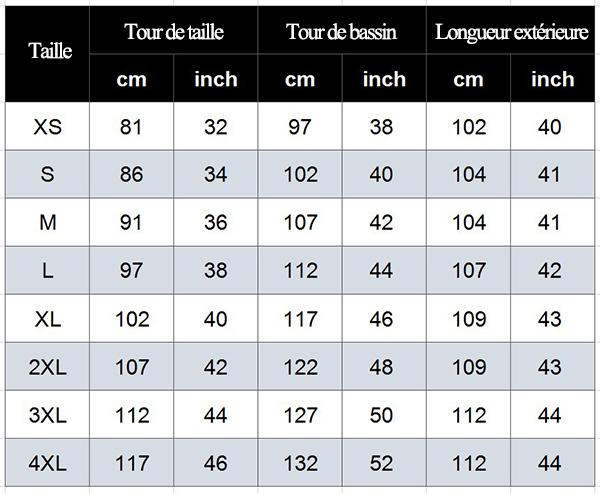The image size is (600, 493).
Task: Select the Taille header cell
Action: pyautogui.click(x=47, y=54)
